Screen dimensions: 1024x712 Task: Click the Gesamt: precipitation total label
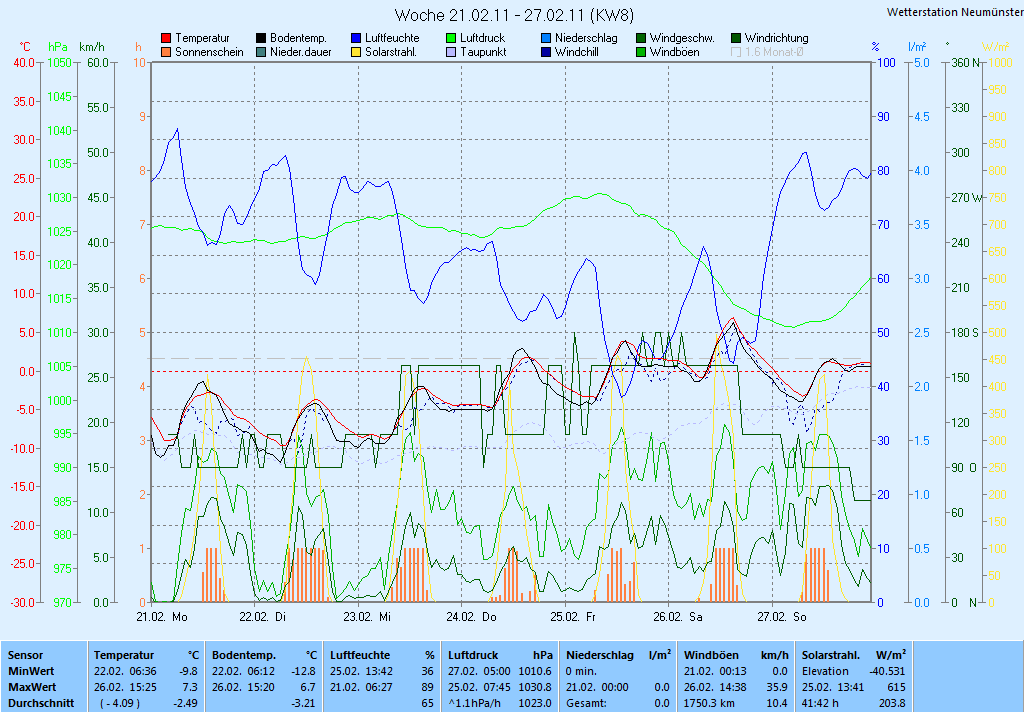586,704
